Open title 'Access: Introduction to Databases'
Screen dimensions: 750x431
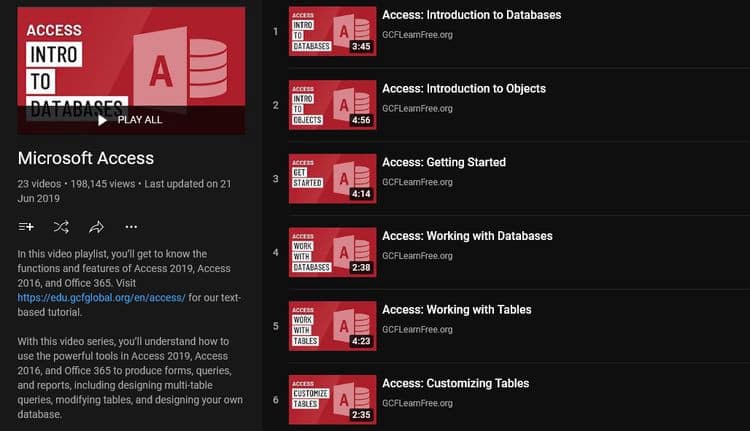click(472, 15)
